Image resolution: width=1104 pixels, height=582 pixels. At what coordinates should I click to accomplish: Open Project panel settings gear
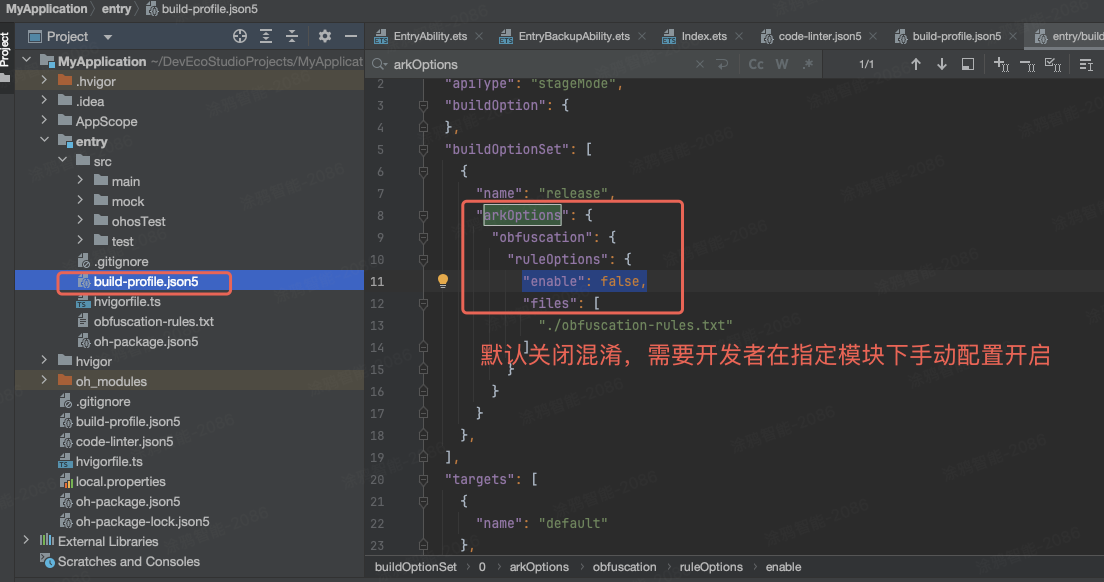[325, 37]
